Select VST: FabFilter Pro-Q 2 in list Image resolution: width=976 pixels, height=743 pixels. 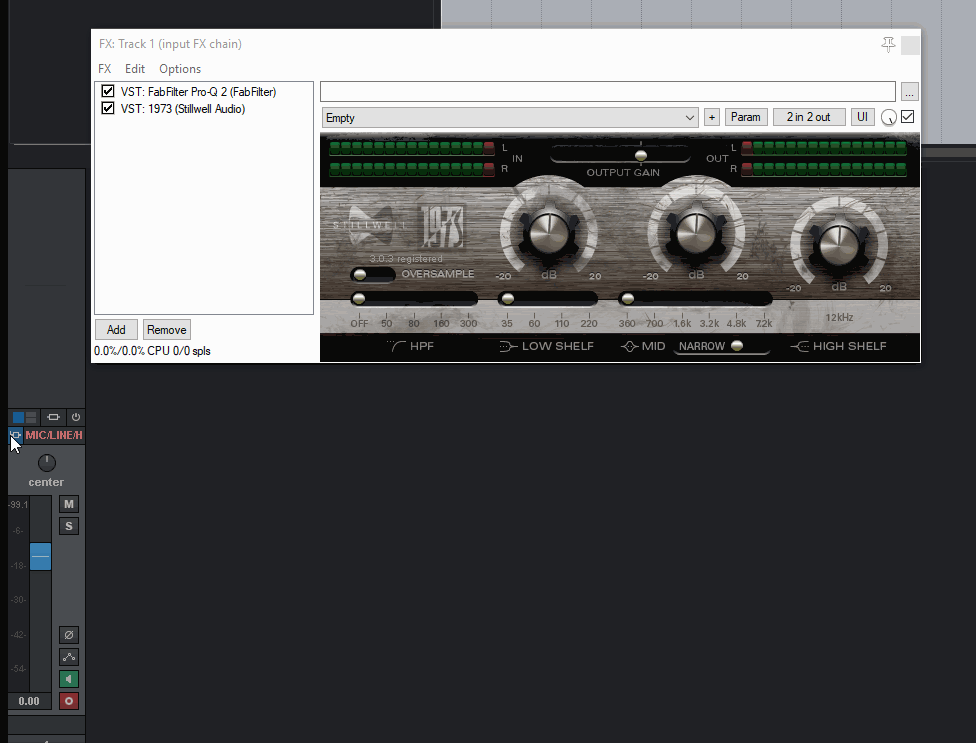tap(199, 91)
